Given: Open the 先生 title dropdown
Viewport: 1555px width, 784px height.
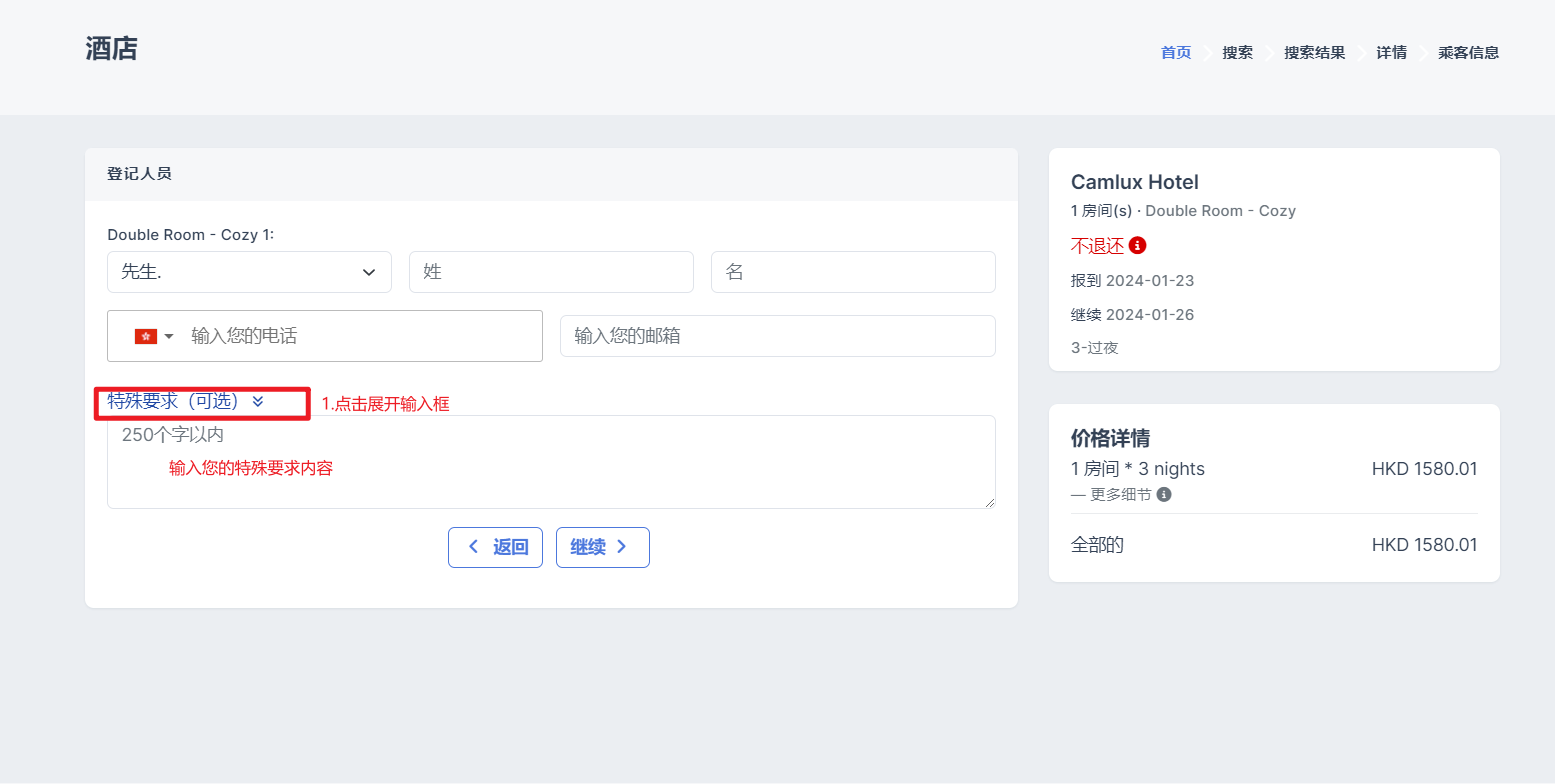Looking at the screenshot, I should coord(249,272).
